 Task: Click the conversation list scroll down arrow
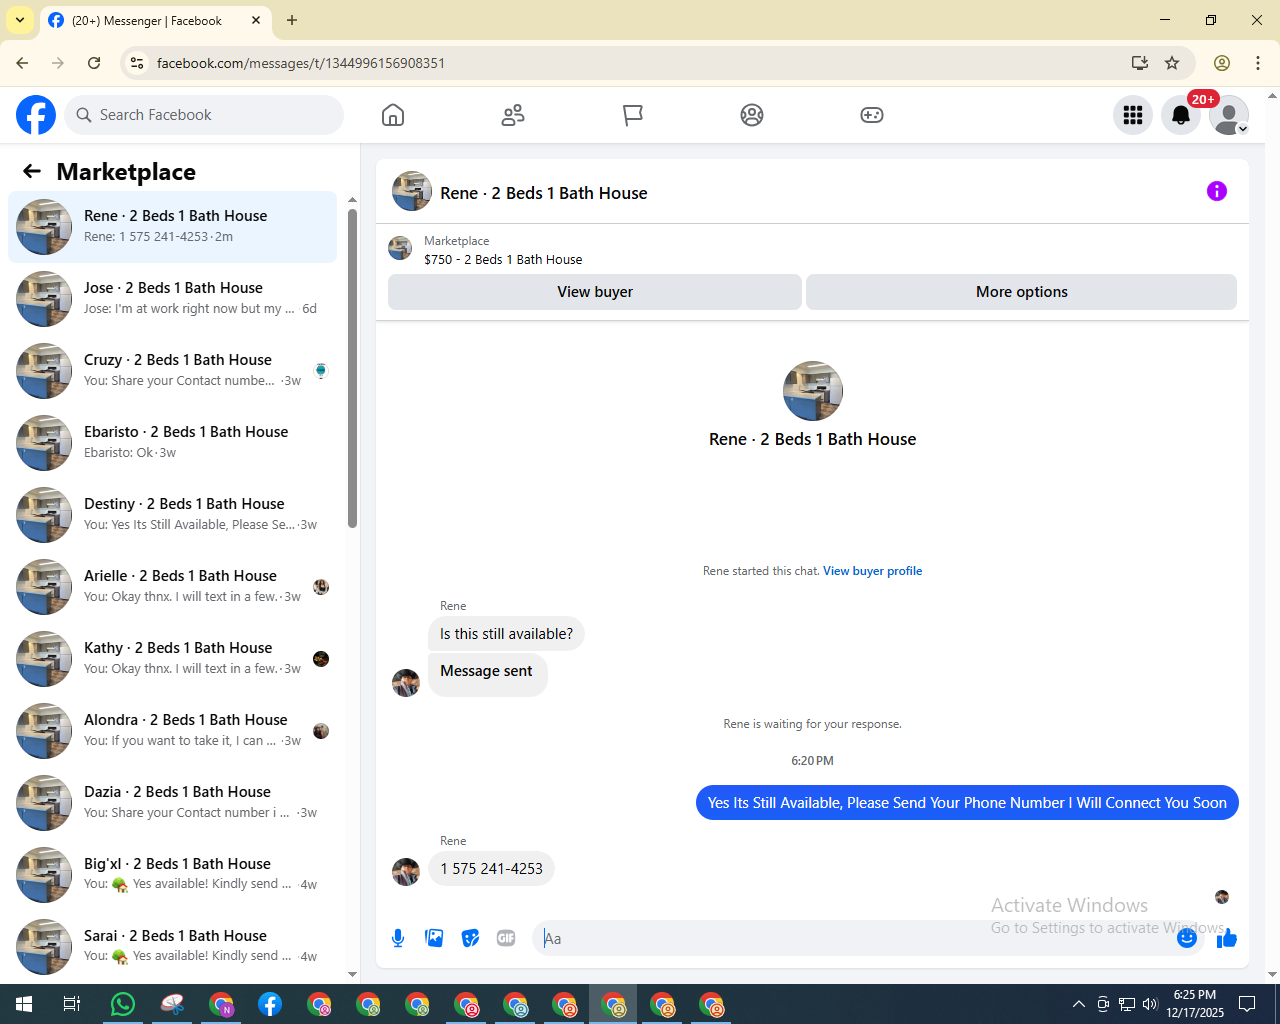click(x=352, y=974)
